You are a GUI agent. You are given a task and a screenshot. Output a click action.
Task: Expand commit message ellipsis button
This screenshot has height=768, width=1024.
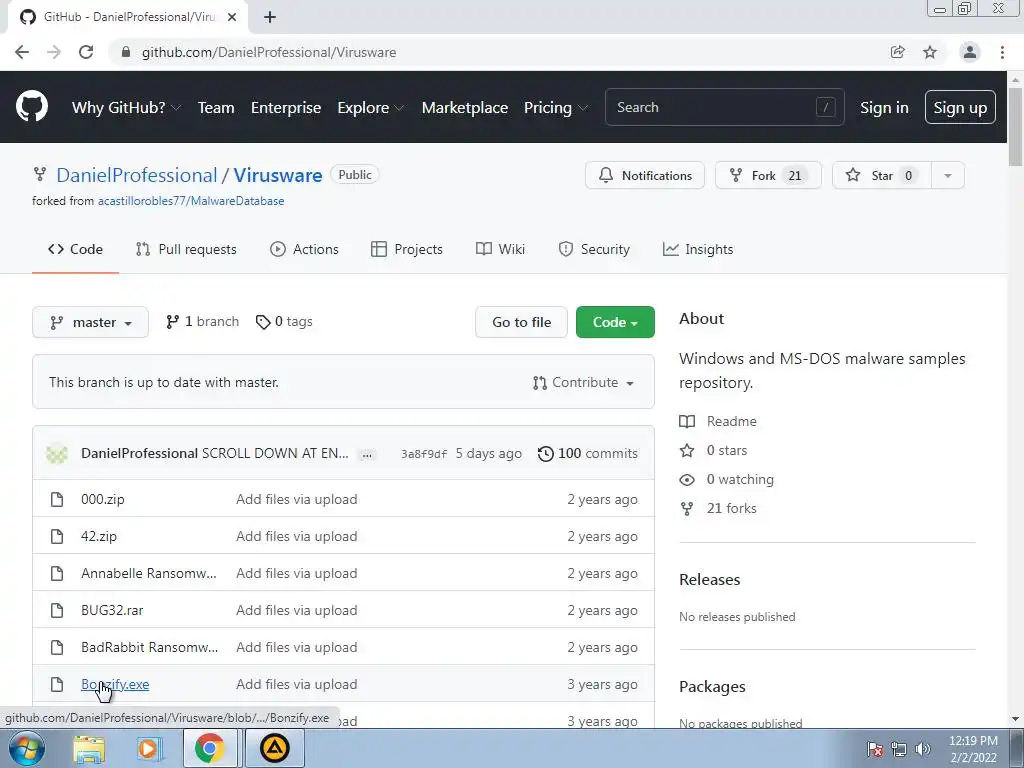point(367,455)
